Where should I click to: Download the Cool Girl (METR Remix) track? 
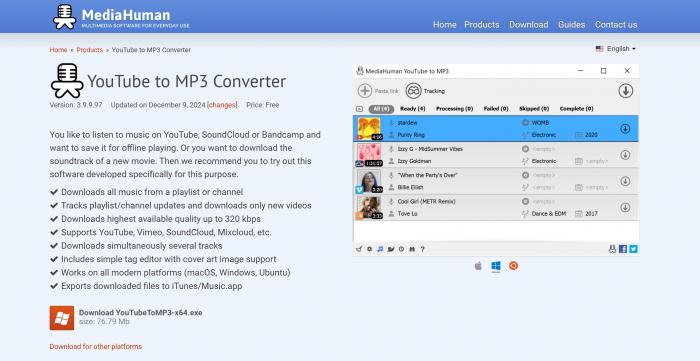coord(625,207)
